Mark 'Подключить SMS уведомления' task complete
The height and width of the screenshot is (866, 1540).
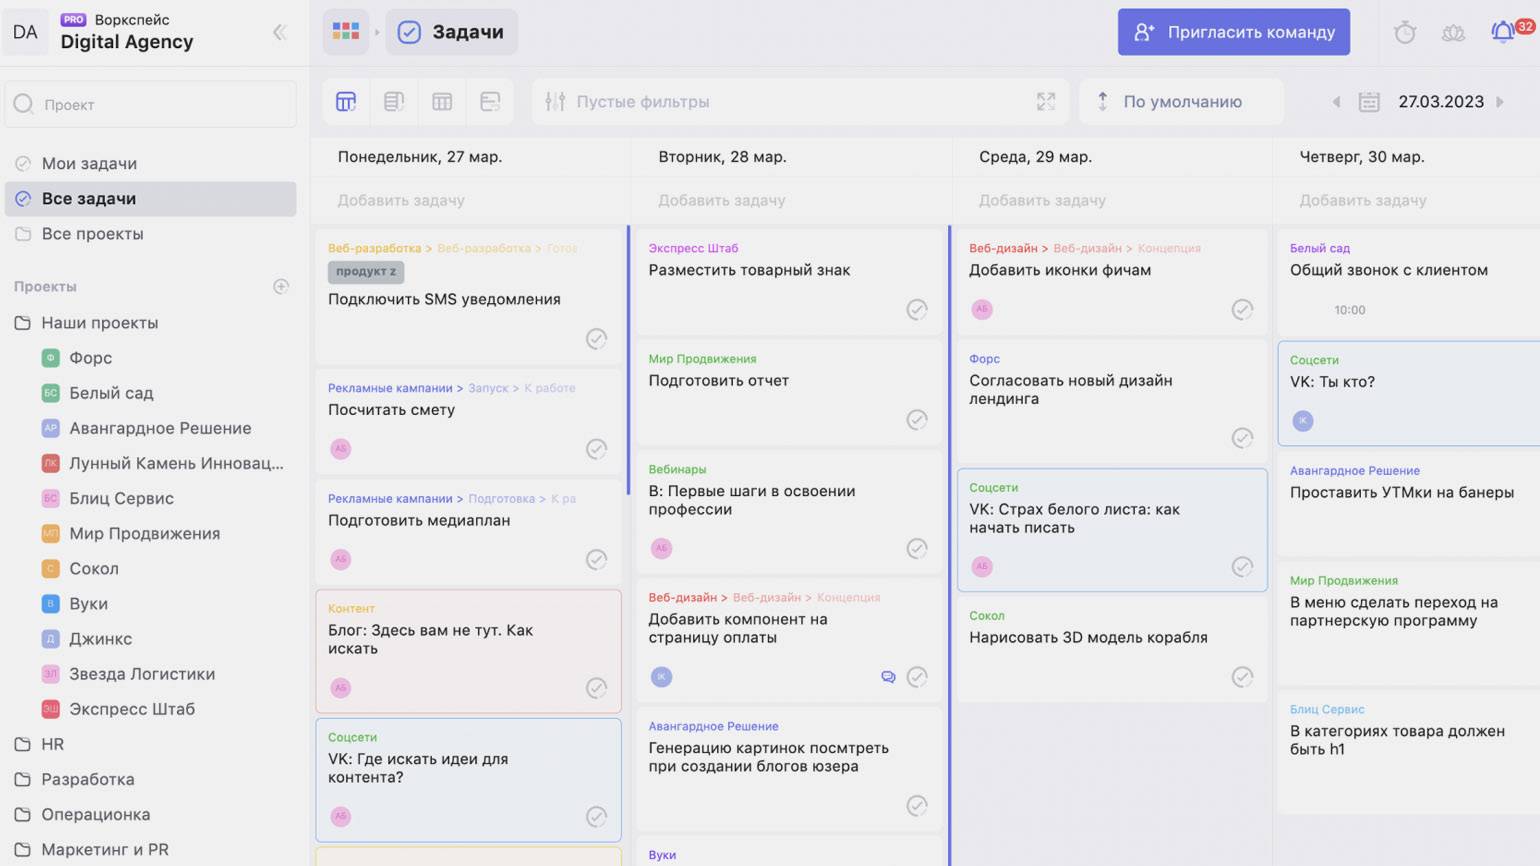point(596,339)
